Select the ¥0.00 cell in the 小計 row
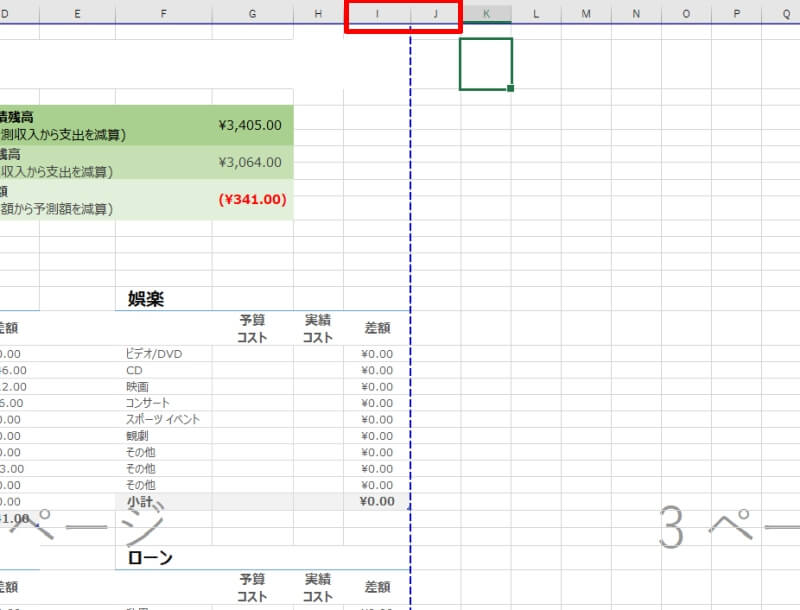The height and width of the screenshot is (610, 800). 377,501
